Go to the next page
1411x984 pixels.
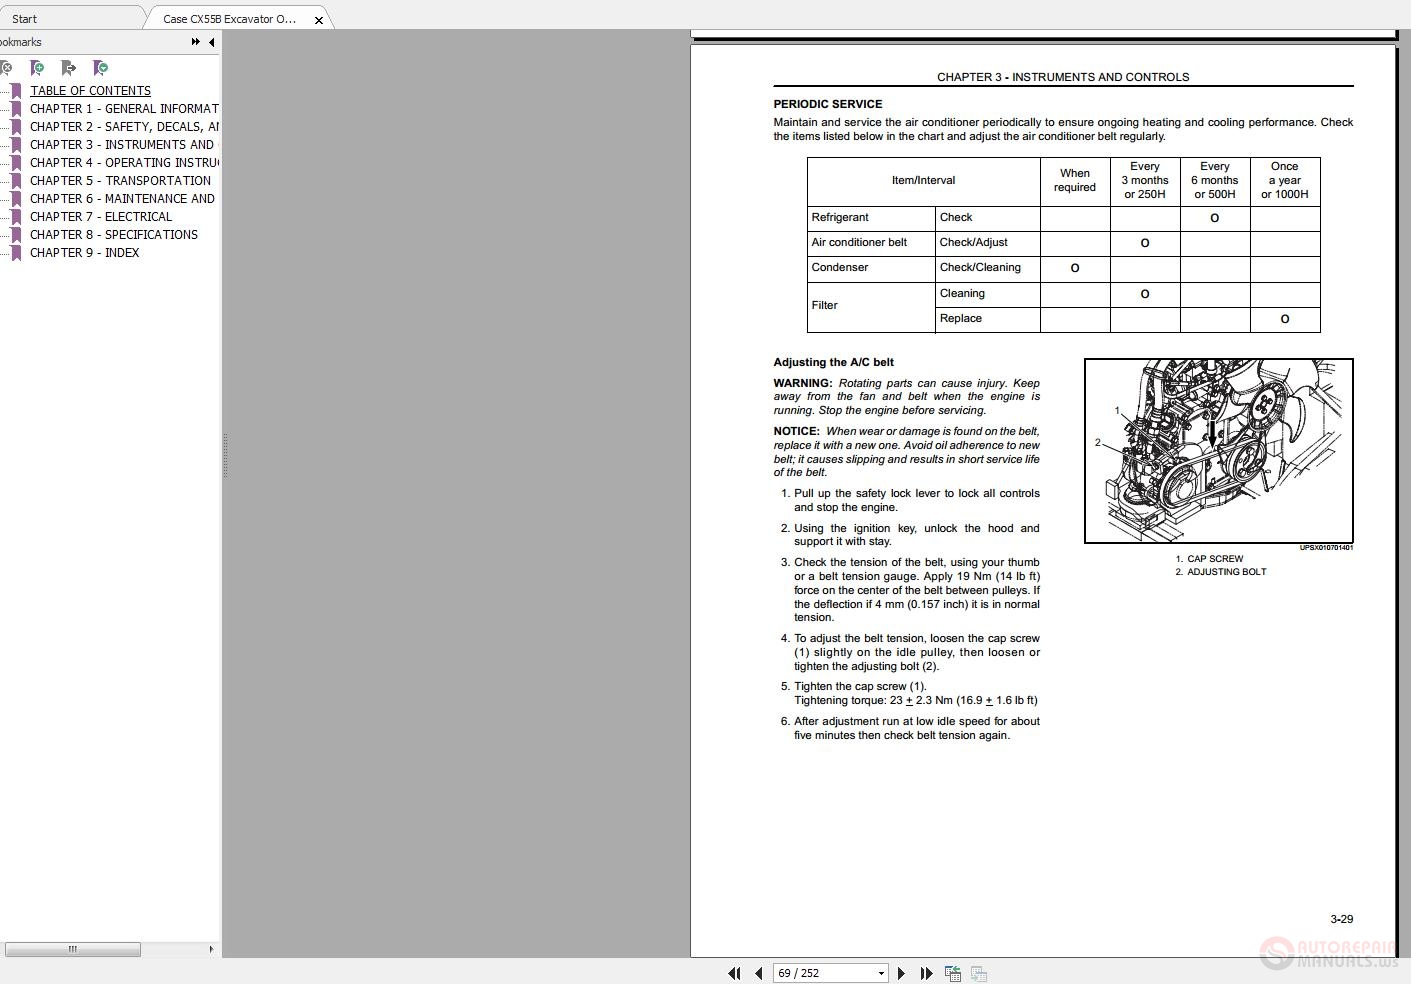902,973
